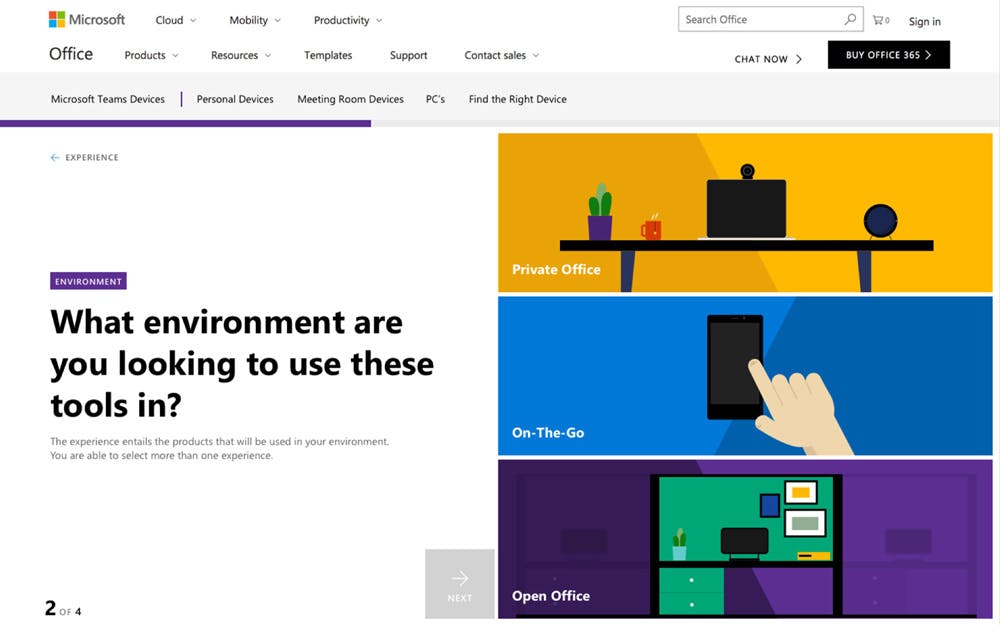Click Chat Now link
The width and height of the screenshot is (1000, 625).
[768, 59]
